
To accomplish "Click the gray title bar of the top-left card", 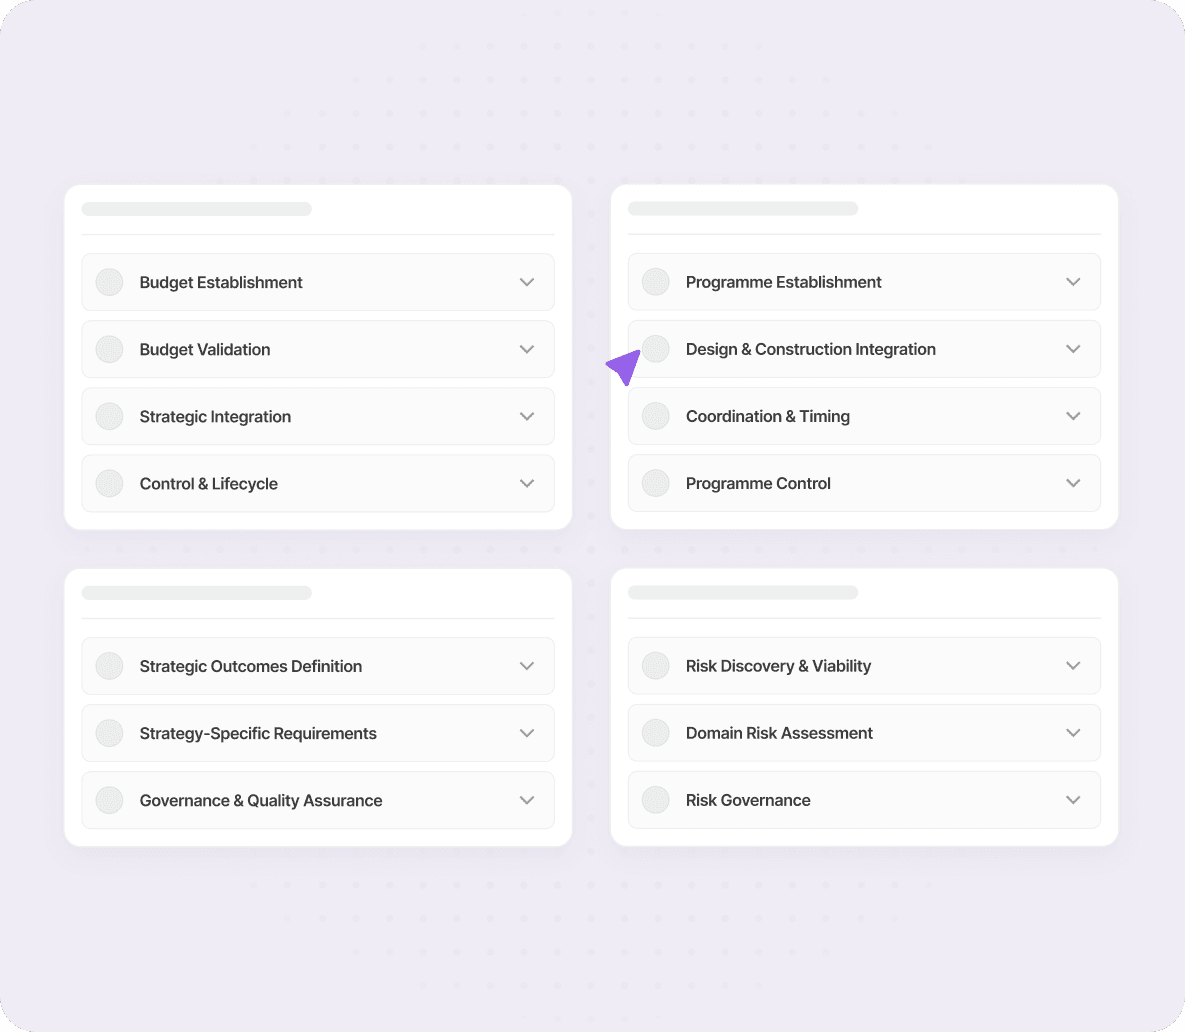I will 196,208.
